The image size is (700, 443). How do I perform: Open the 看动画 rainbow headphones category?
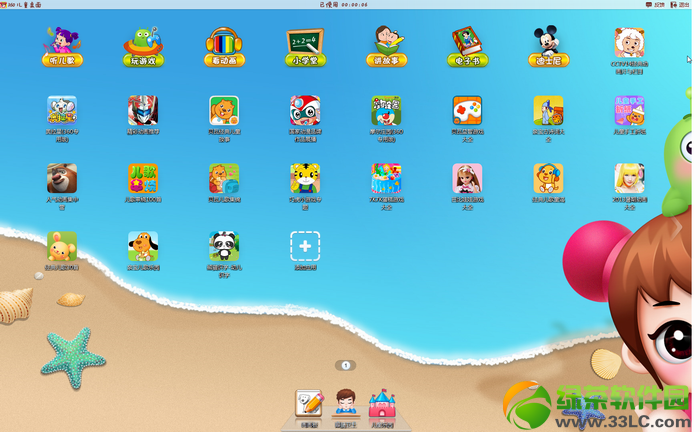[x=224, y=47]
